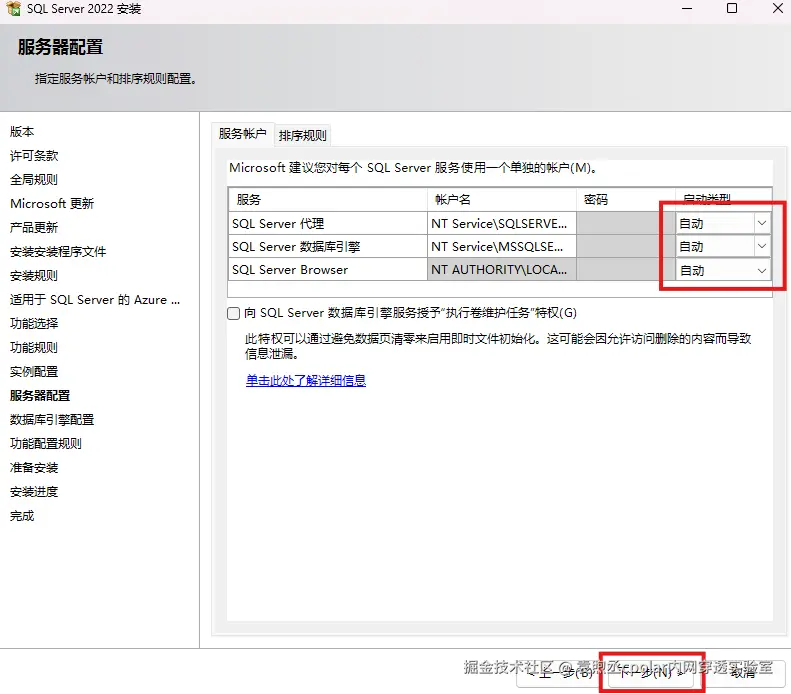This screenshot has height=694, width=791.
Task: Select the 功能配置规则 step in sidebar
Action: pos(46,444)
